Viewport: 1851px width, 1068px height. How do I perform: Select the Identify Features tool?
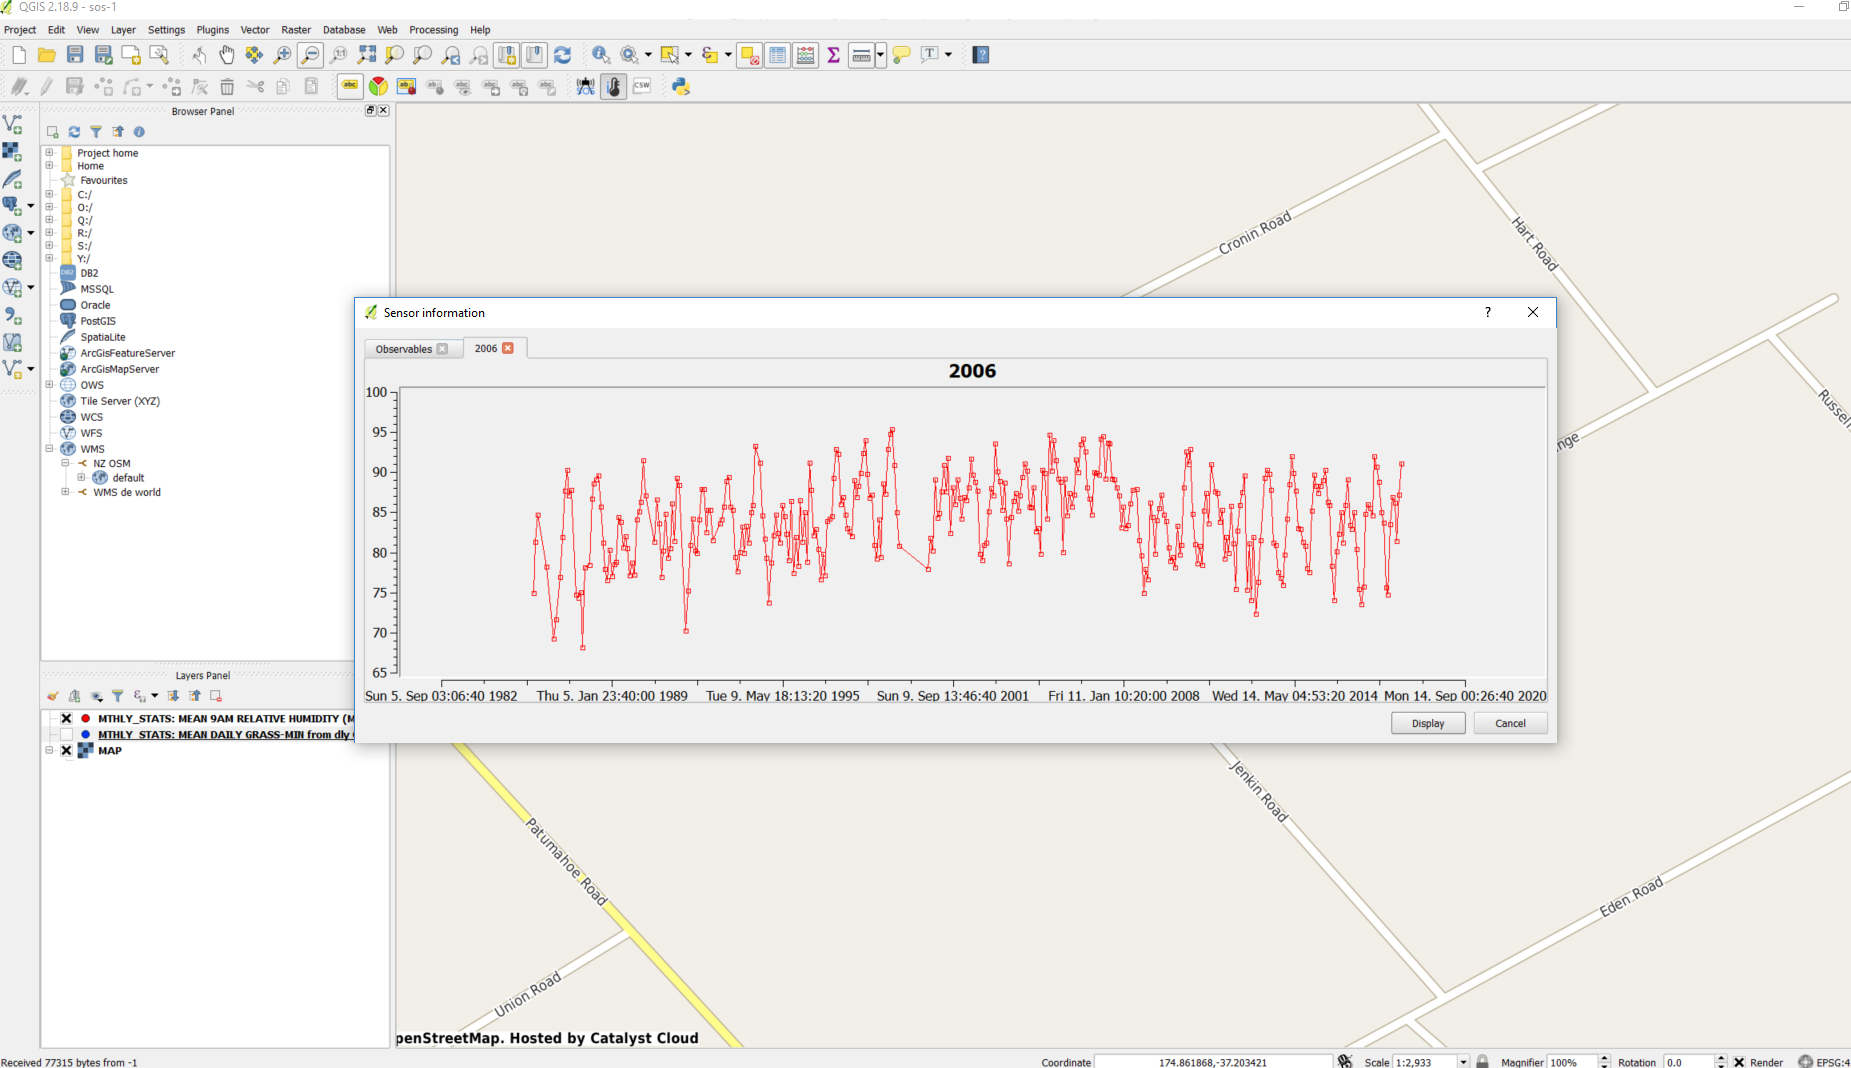(600, 55)
